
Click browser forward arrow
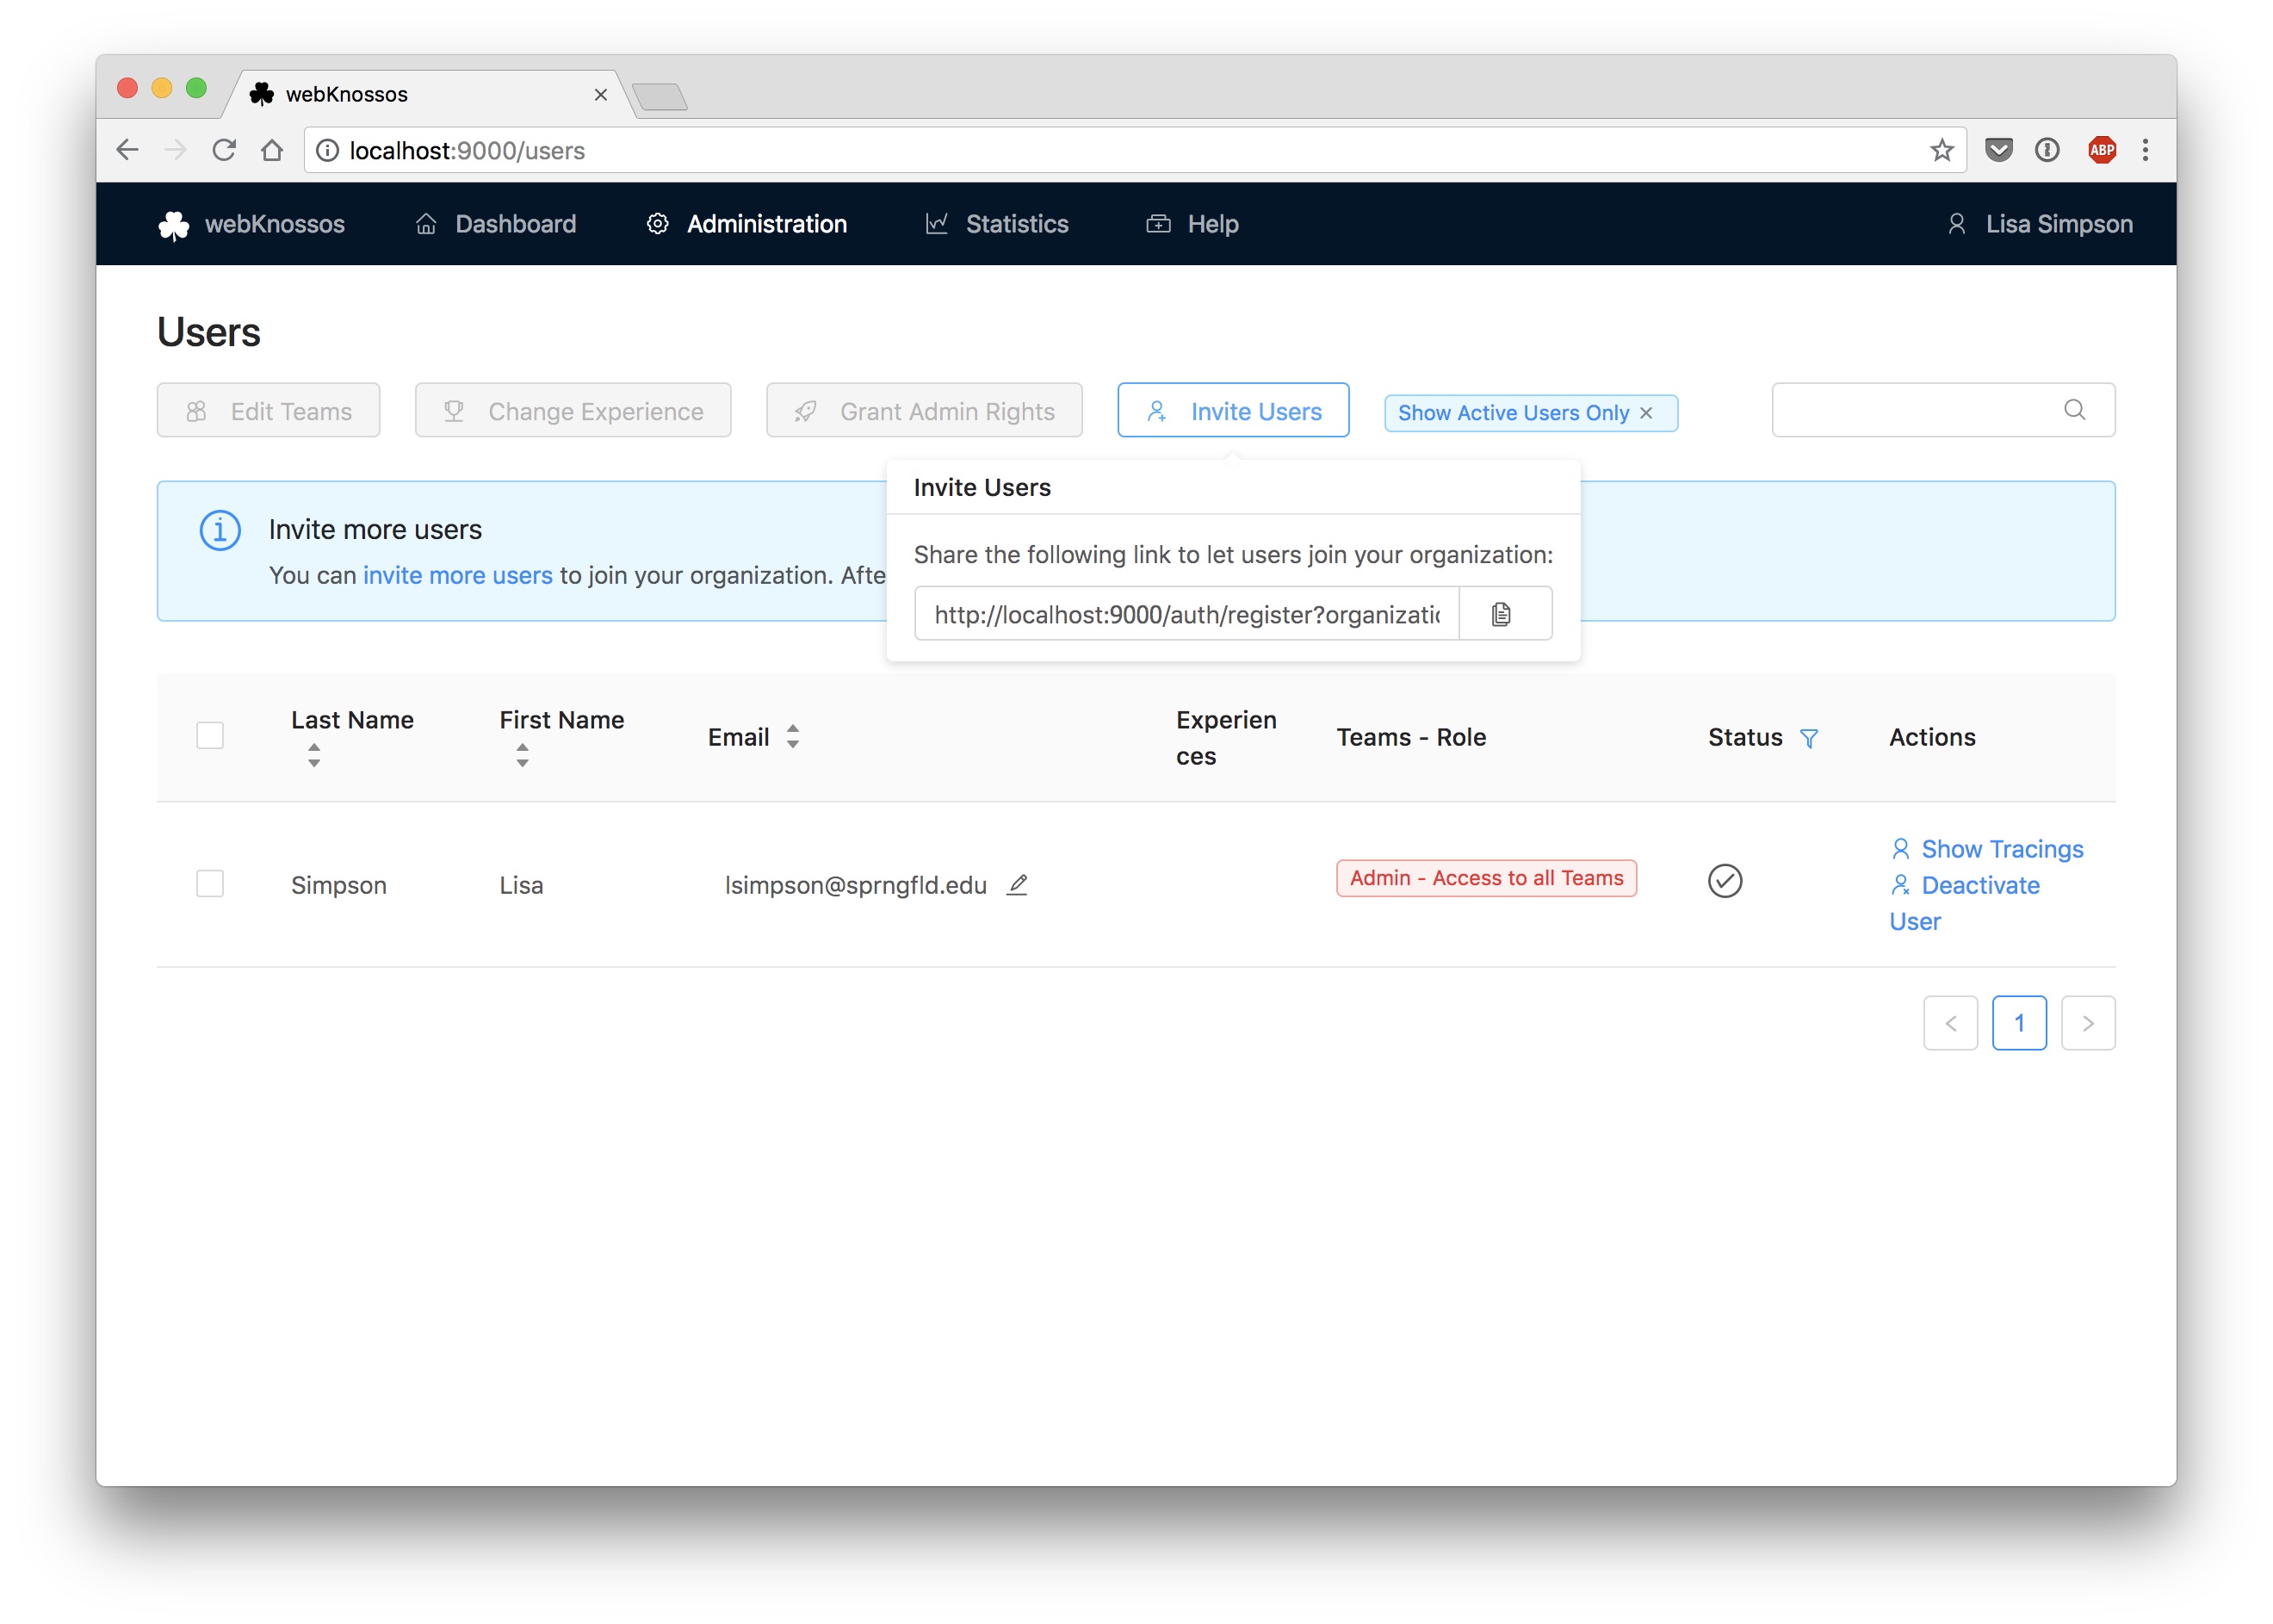coord(175,150)
